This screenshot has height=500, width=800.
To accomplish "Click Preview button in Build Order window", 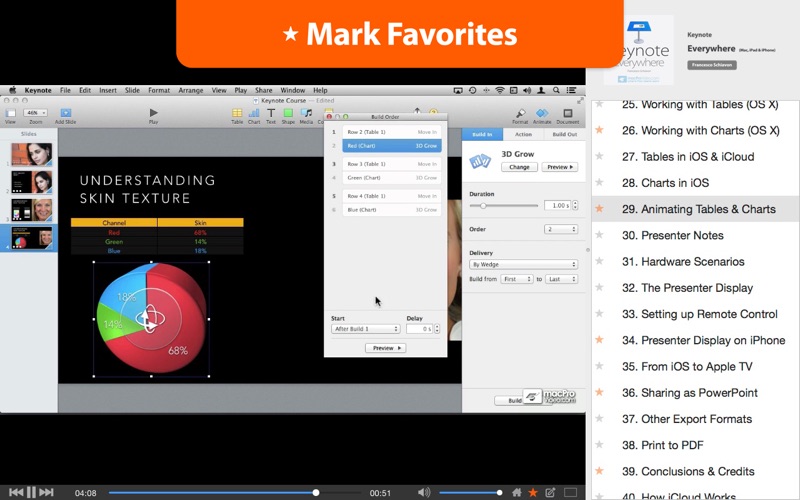I will [386, 348].
